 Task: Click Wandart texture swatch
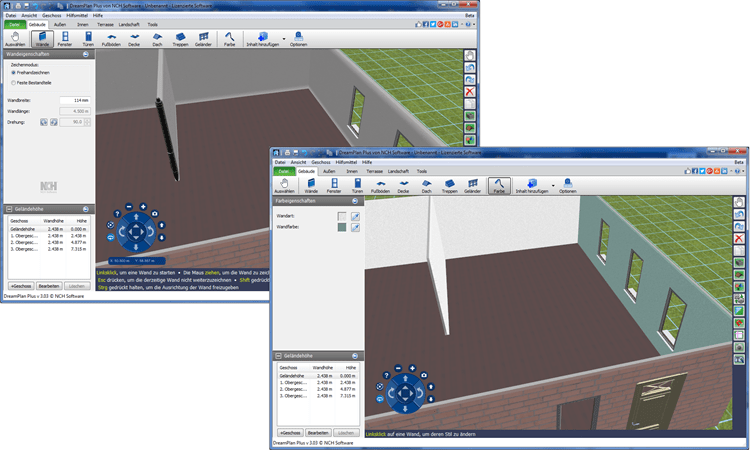click(x=342, y=217)
